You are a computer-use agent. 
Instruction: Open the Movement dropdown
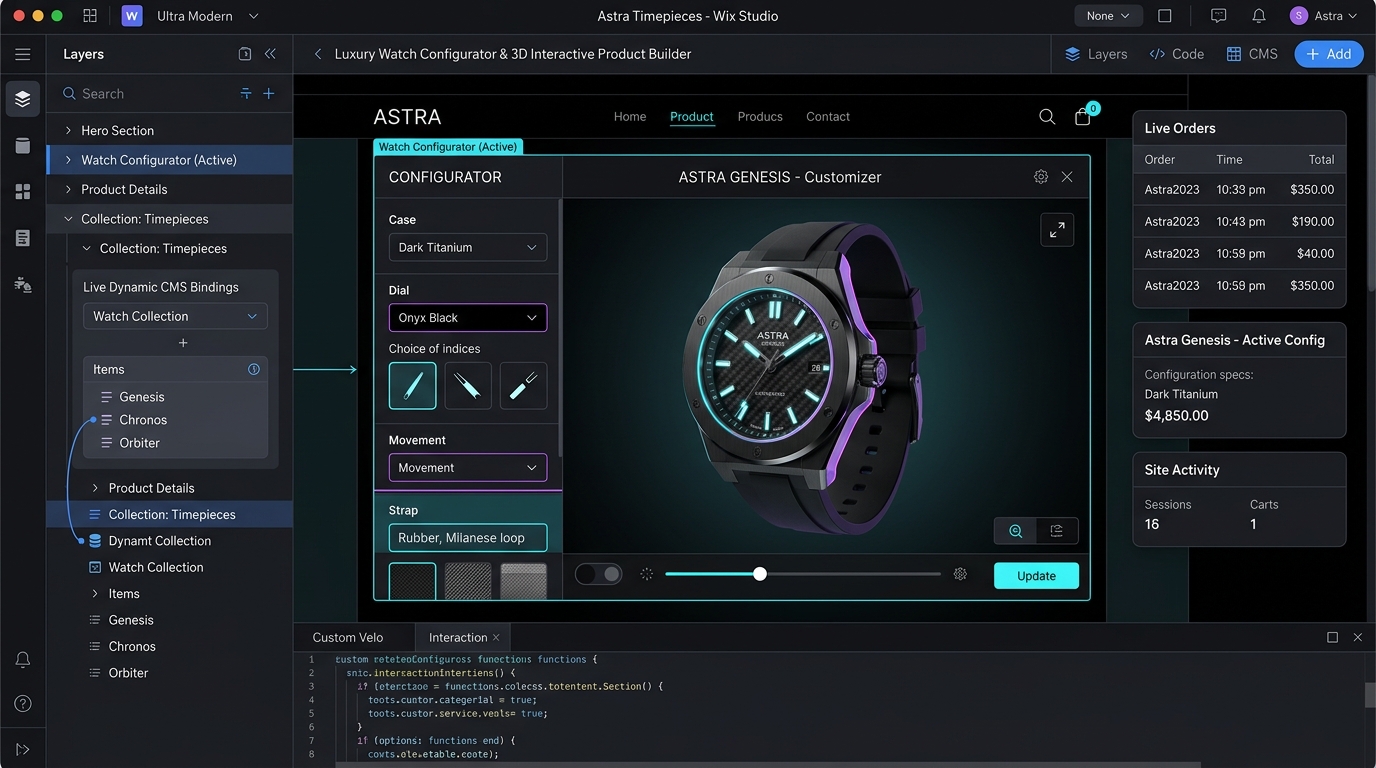click(x=468, y=467)
